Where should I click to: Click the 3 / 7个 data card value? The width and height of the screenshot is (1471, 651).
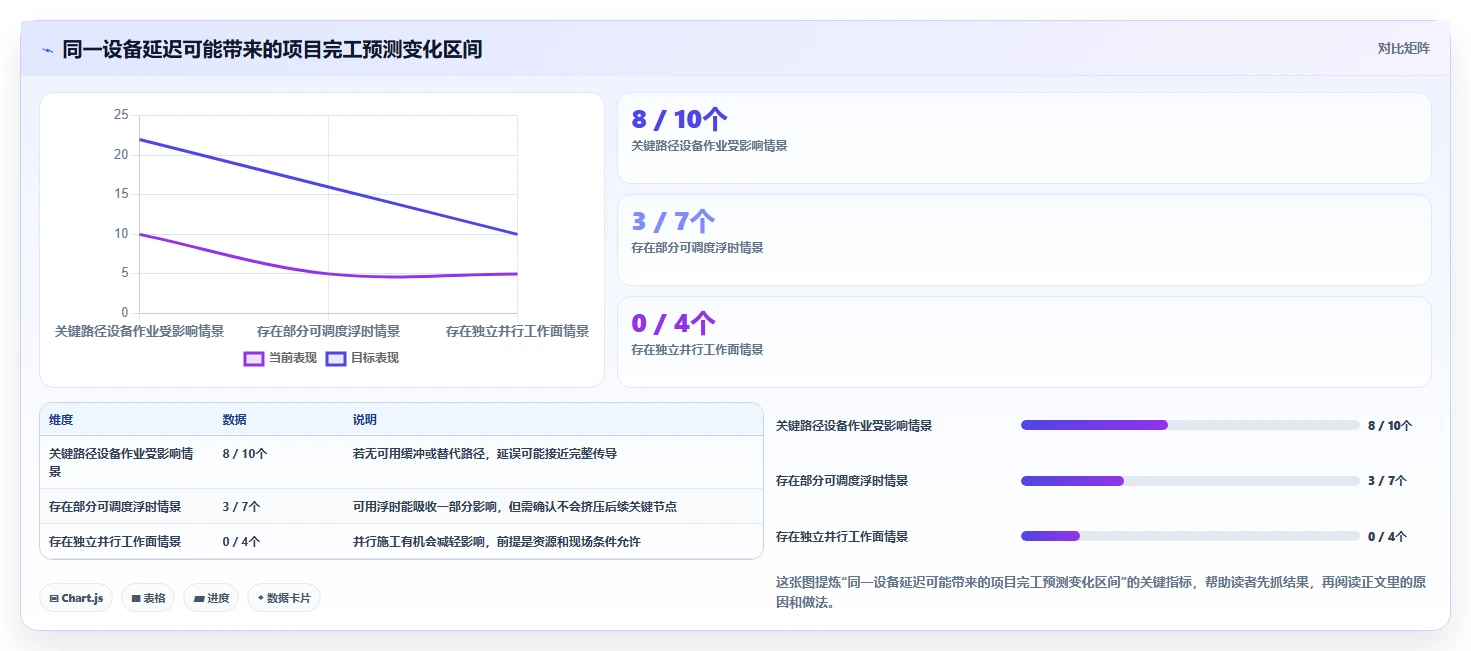673,222
